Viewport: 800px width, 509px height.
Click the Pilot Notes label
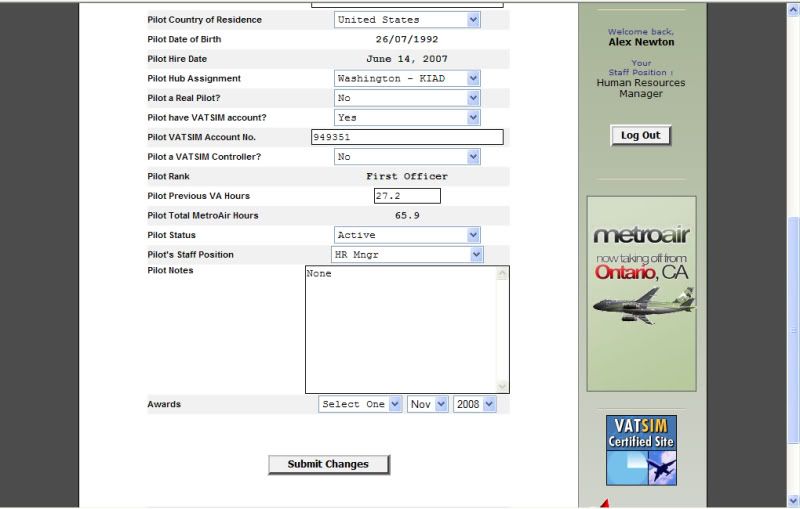[x=170, y=271]
